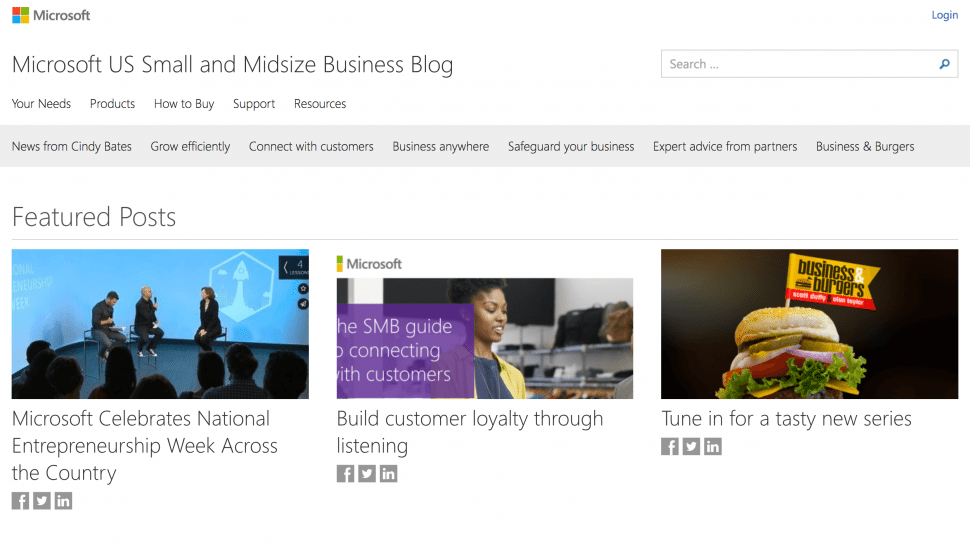The image size is (970, 552).
Task: Share customer loyalty post on LinkedIn
Action: tap(388, 473)
